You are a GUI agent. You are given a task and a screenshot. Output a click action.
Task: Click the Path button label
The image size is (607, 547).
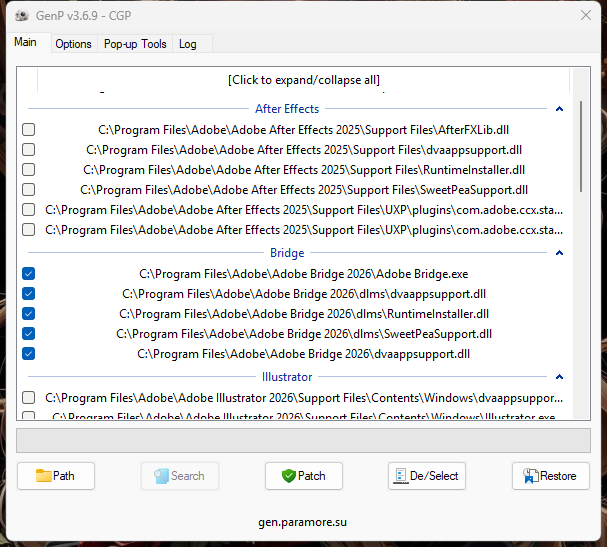[x=63, y=475]
